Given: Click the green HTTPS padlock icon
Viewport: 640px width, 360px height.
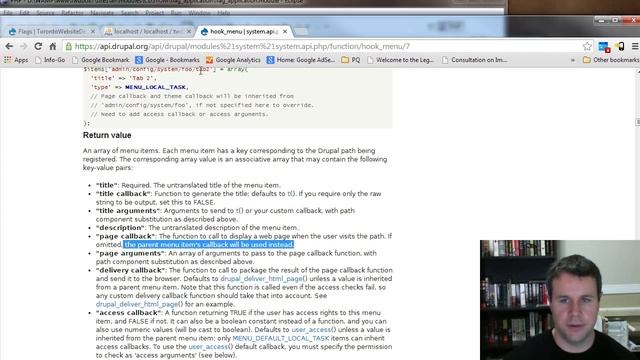Looking at the screenshot, I should click(x=69, y=47).
